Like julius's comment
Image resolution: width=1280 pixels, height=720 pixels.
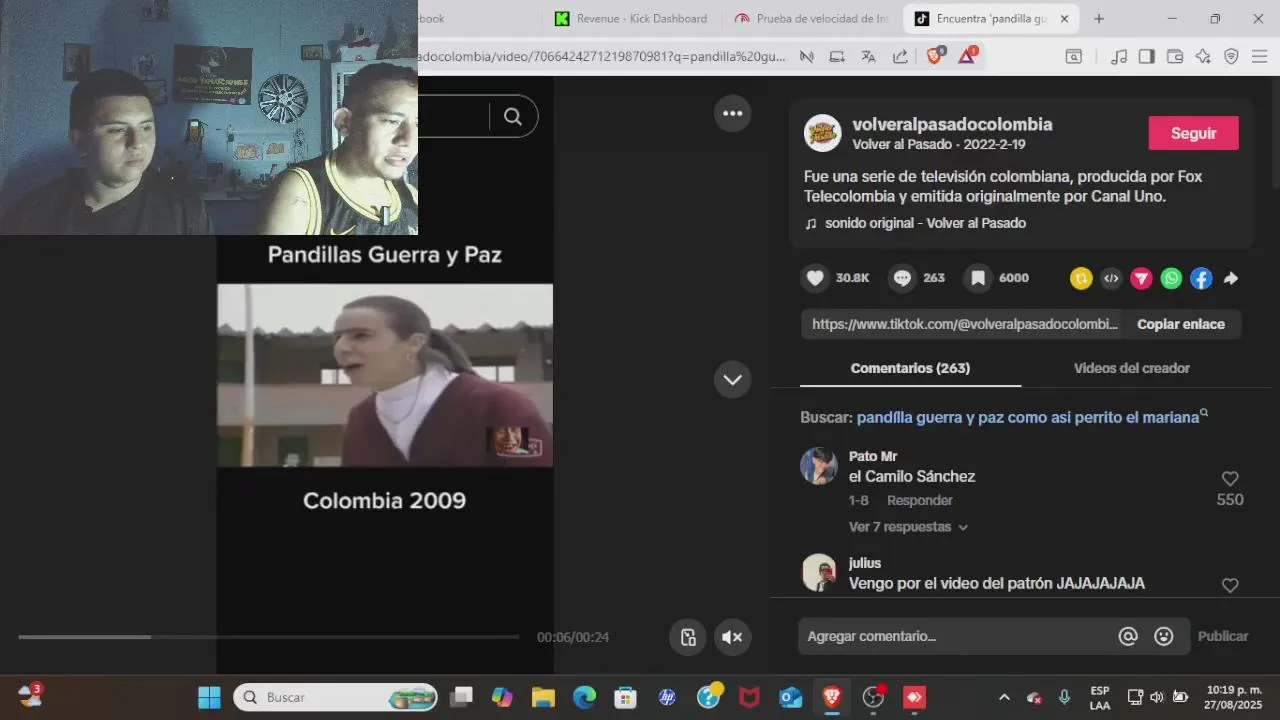click(x=1230, y=586)
